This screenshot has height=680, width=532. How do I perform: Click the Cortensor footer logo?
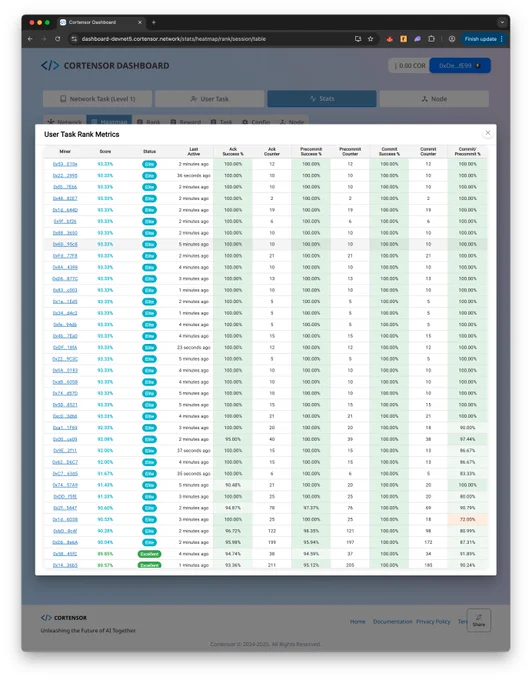64,618
